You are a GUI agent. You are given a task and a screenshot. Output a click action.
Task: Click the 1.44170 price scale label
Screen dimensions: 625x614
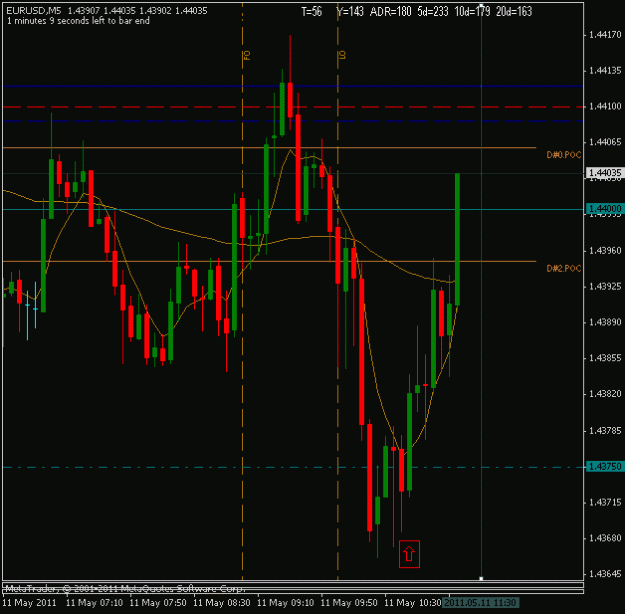click(605, 35)
